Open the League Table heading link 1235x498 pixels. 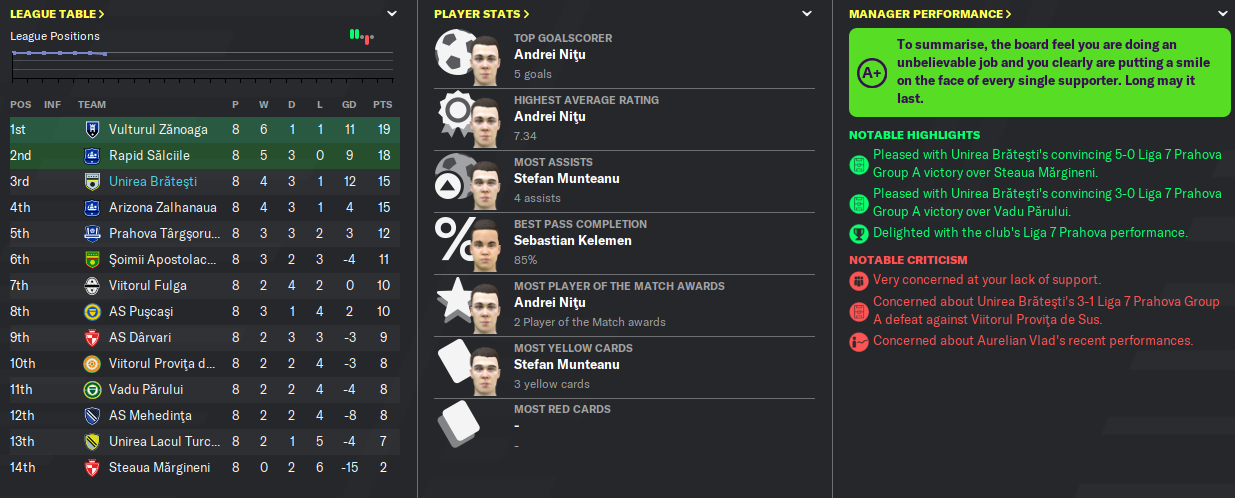(x=57, y=14)
